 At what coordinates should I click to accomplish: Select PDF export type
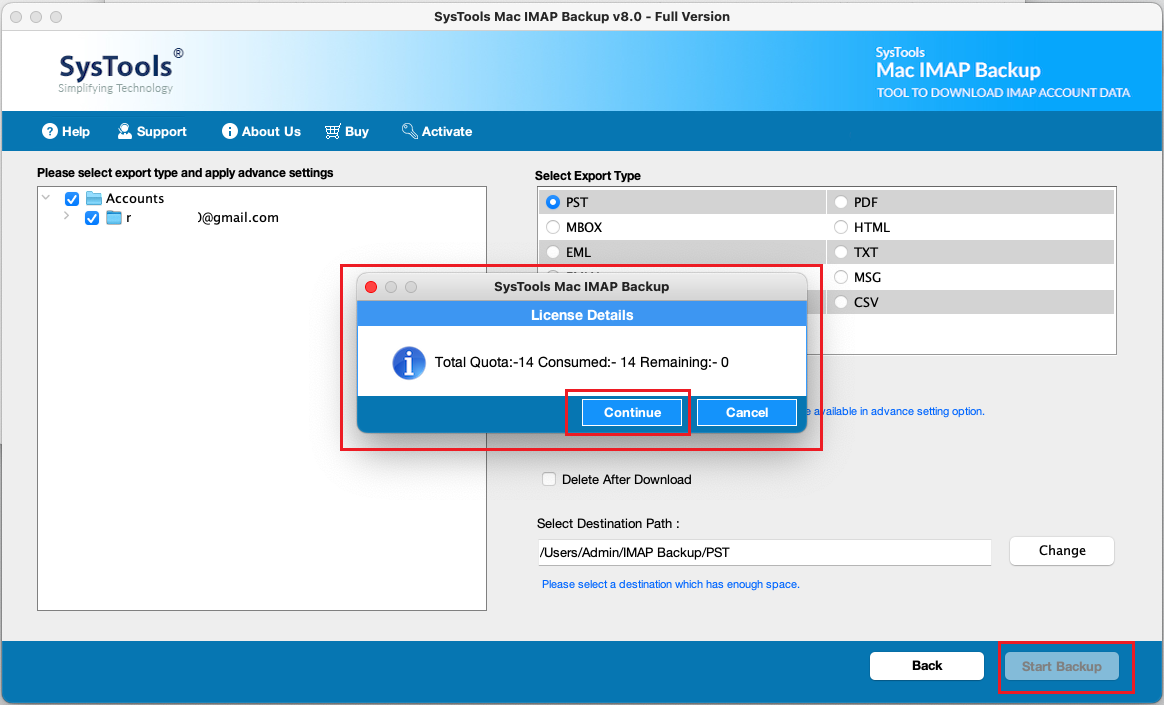(x=840, y=202)
